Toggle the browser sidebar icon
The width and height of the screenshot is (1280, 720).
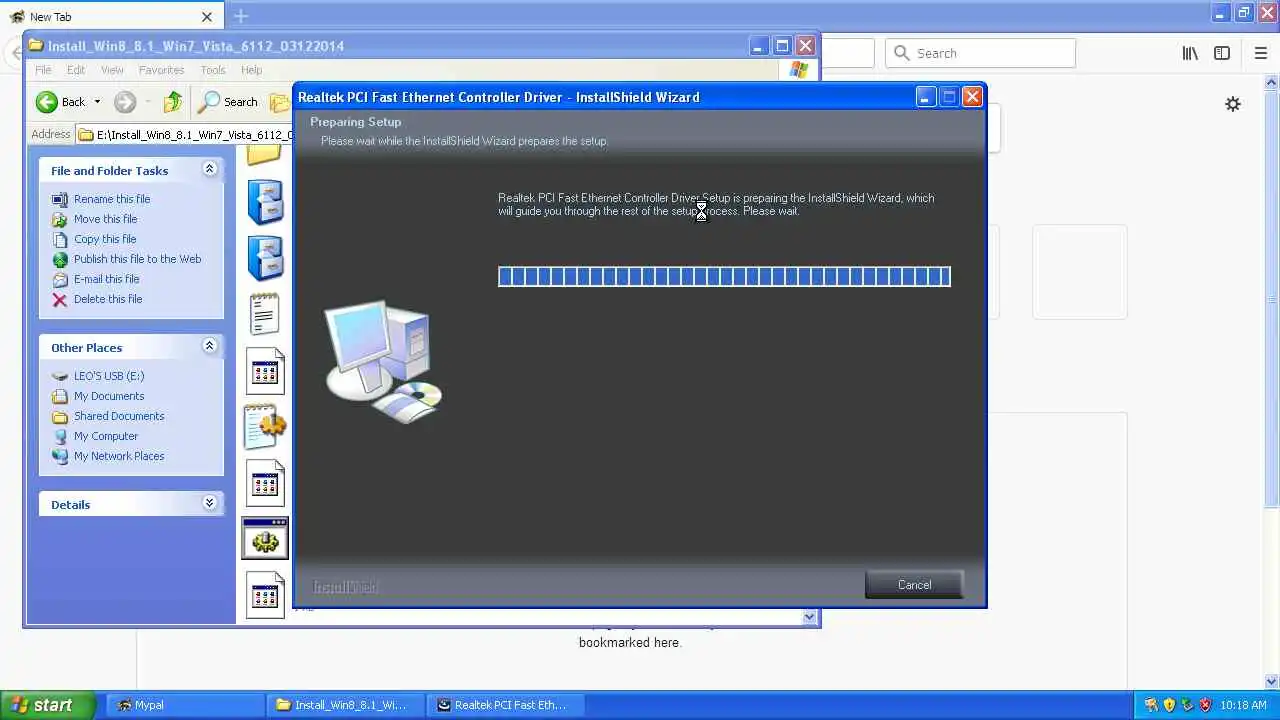(x=1222, y=53)
